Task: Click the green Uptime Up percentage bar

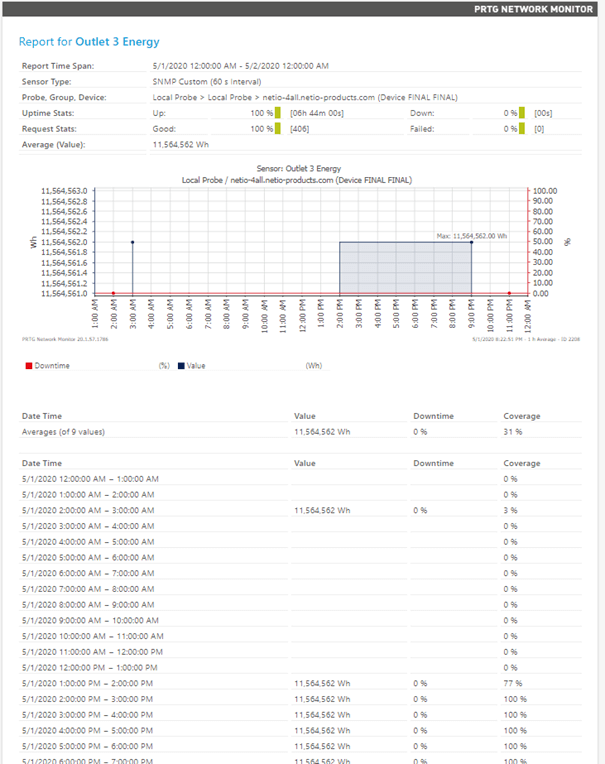Action: point(277,113)
